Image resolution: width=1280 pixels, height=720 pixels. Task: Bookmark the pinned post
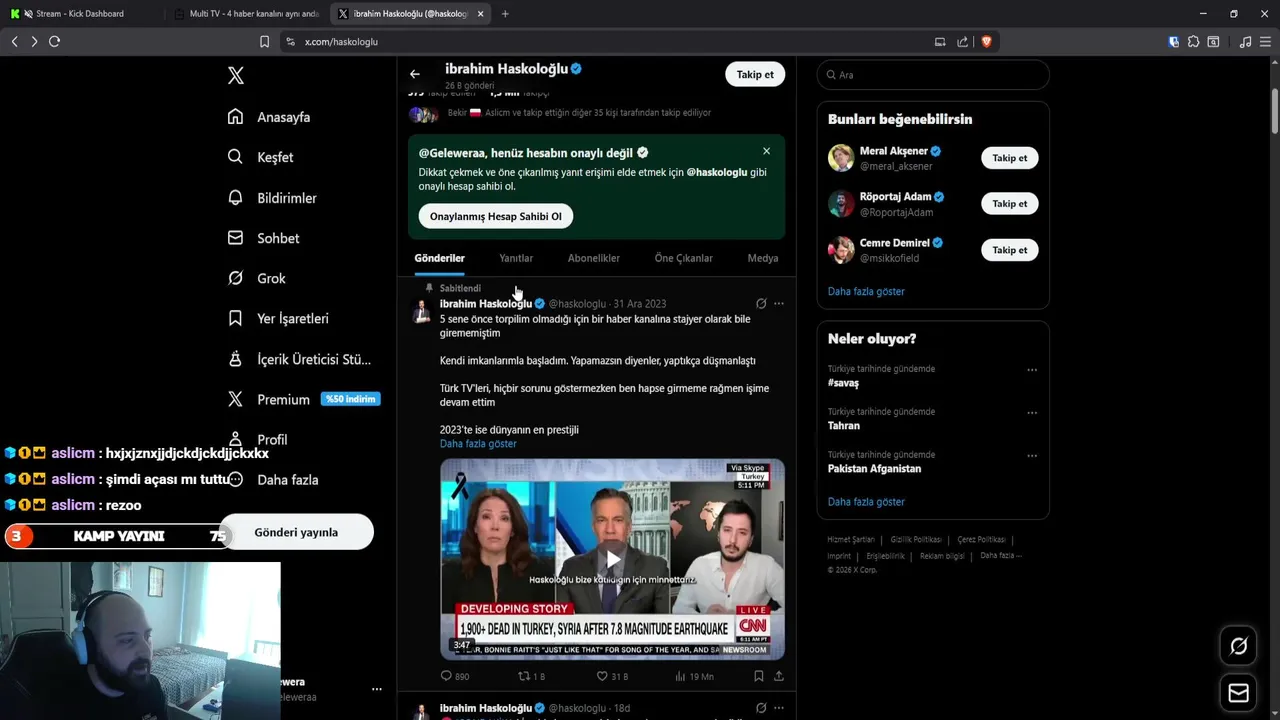(759, 676)
